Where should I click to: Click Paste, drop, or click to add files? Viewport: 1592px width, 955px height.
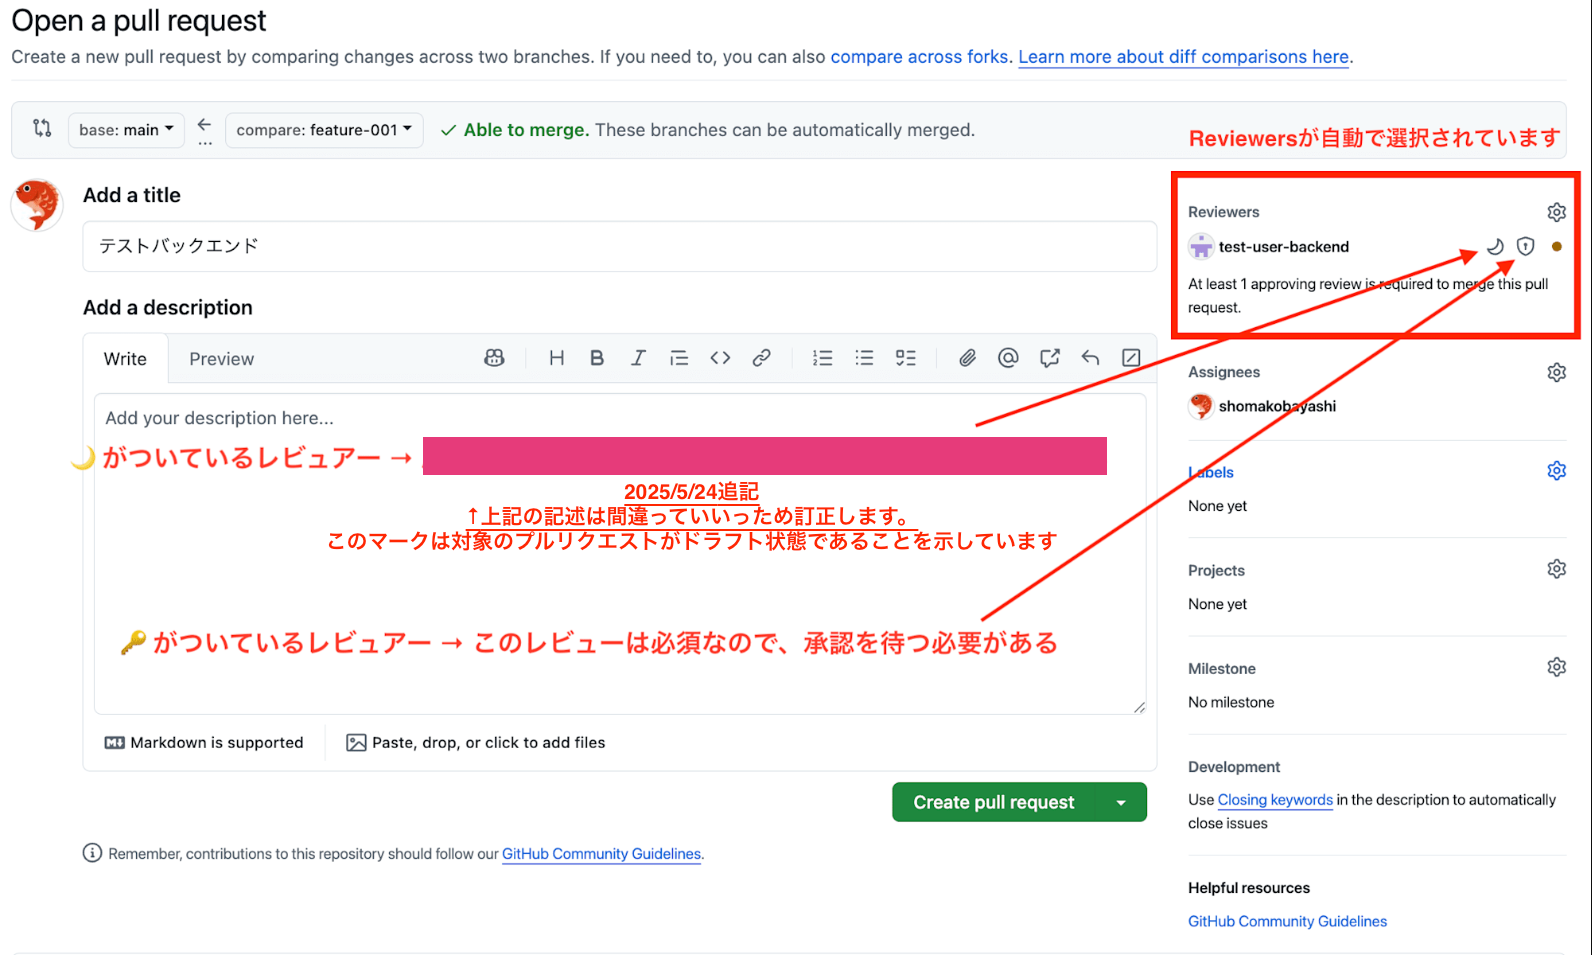click(476, 743)
